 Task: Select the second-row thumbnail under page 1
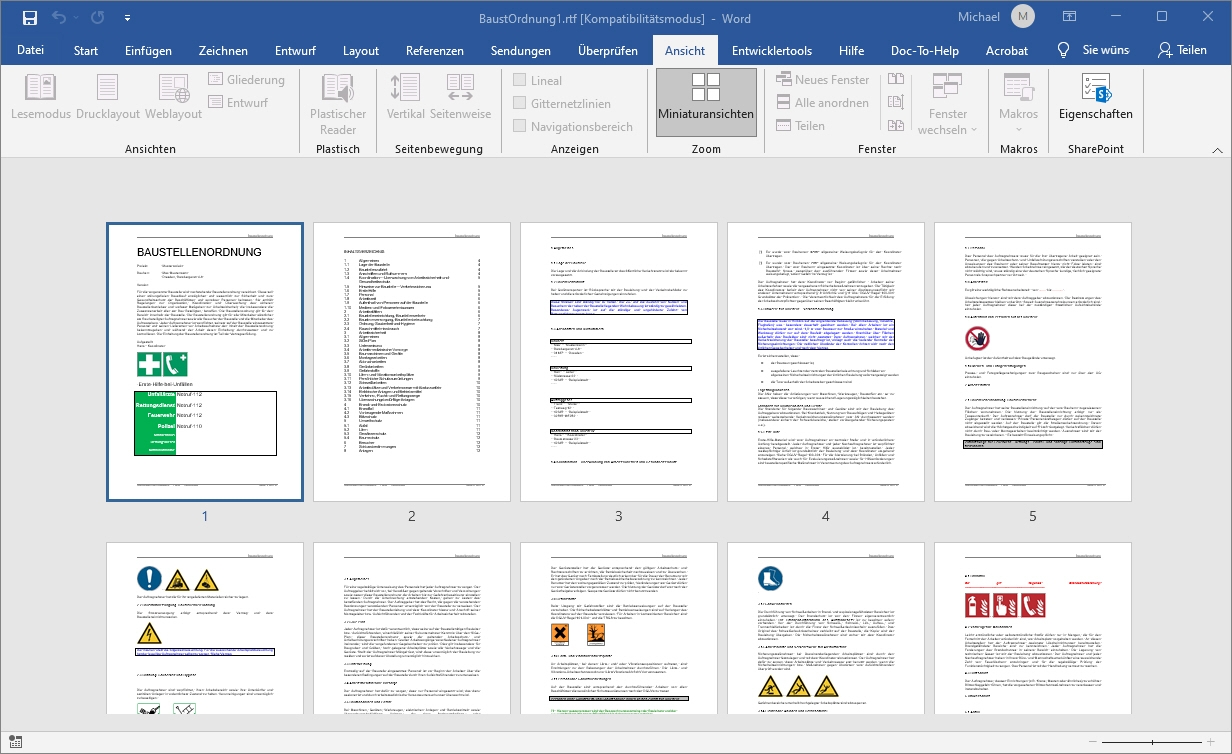click(205, 629)
